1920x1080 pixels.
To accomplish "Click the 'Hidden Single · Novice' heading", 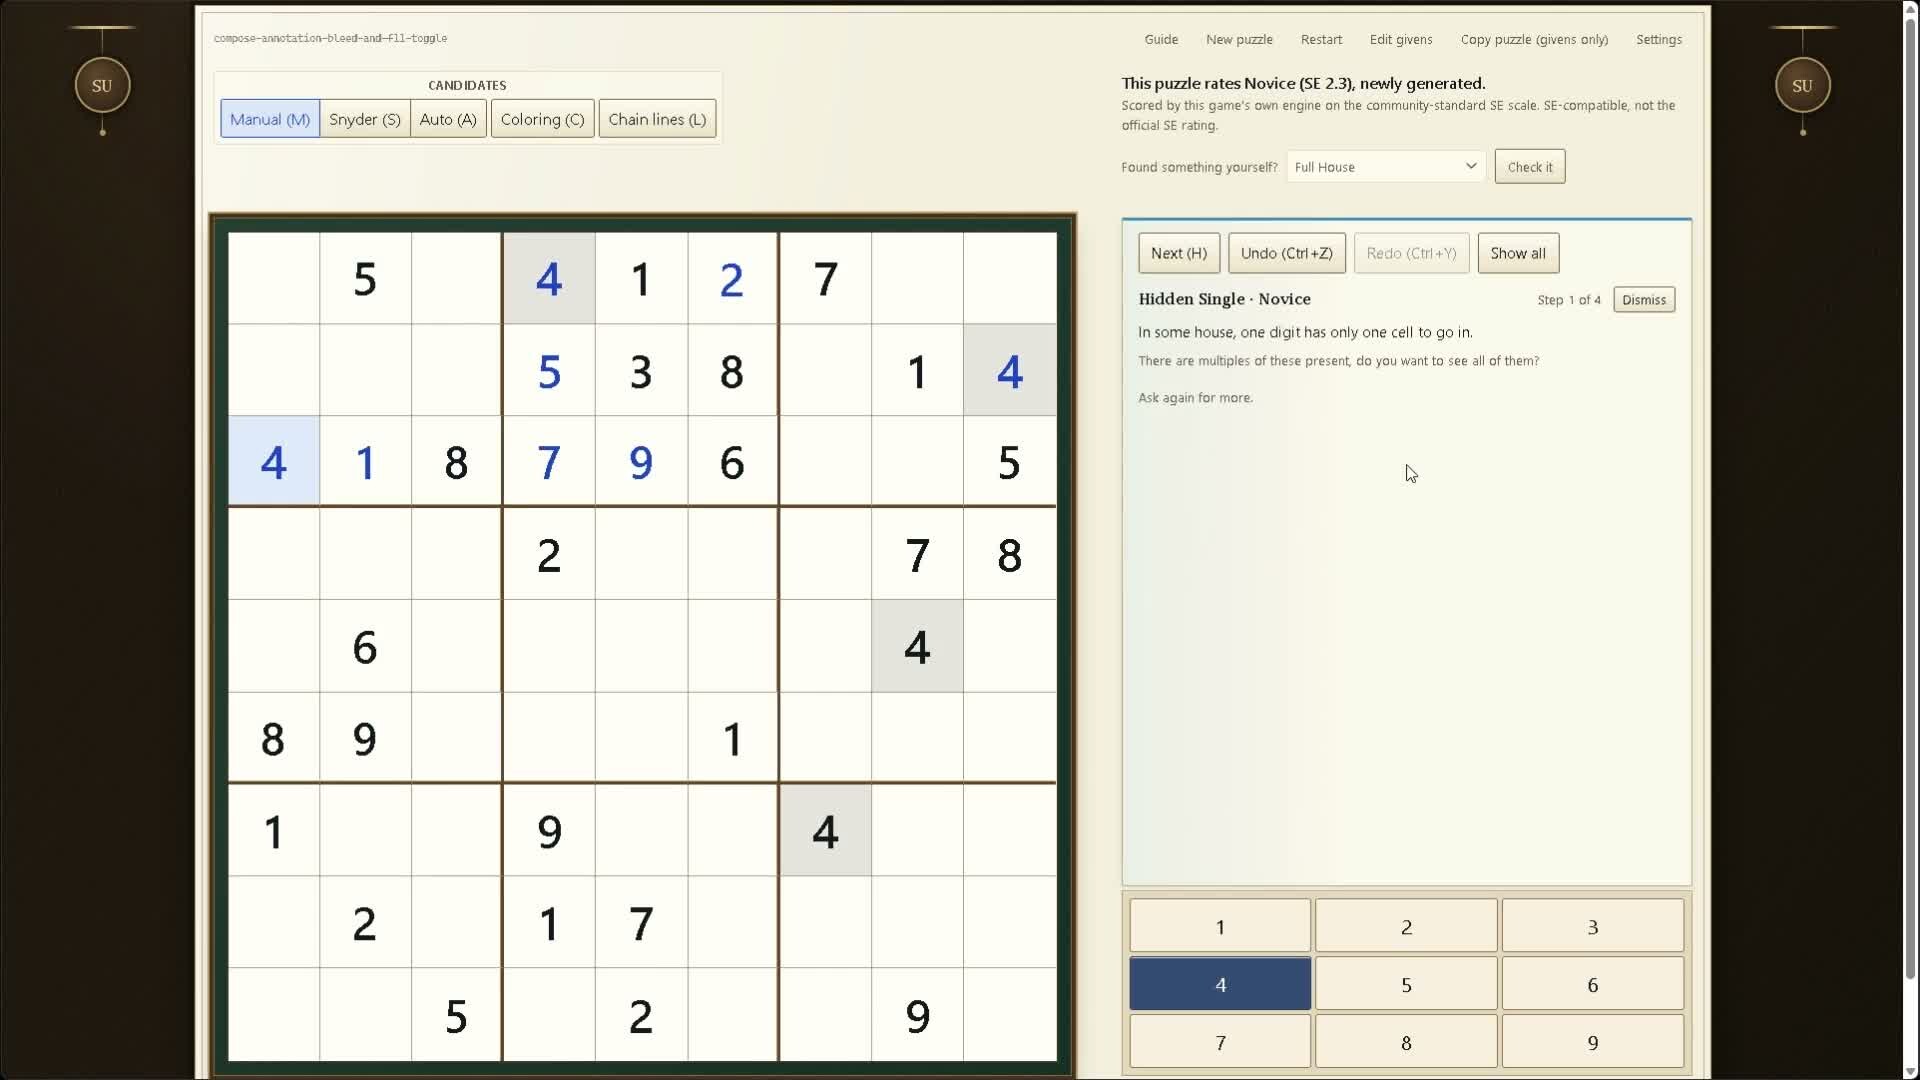I will (1224, 299).
